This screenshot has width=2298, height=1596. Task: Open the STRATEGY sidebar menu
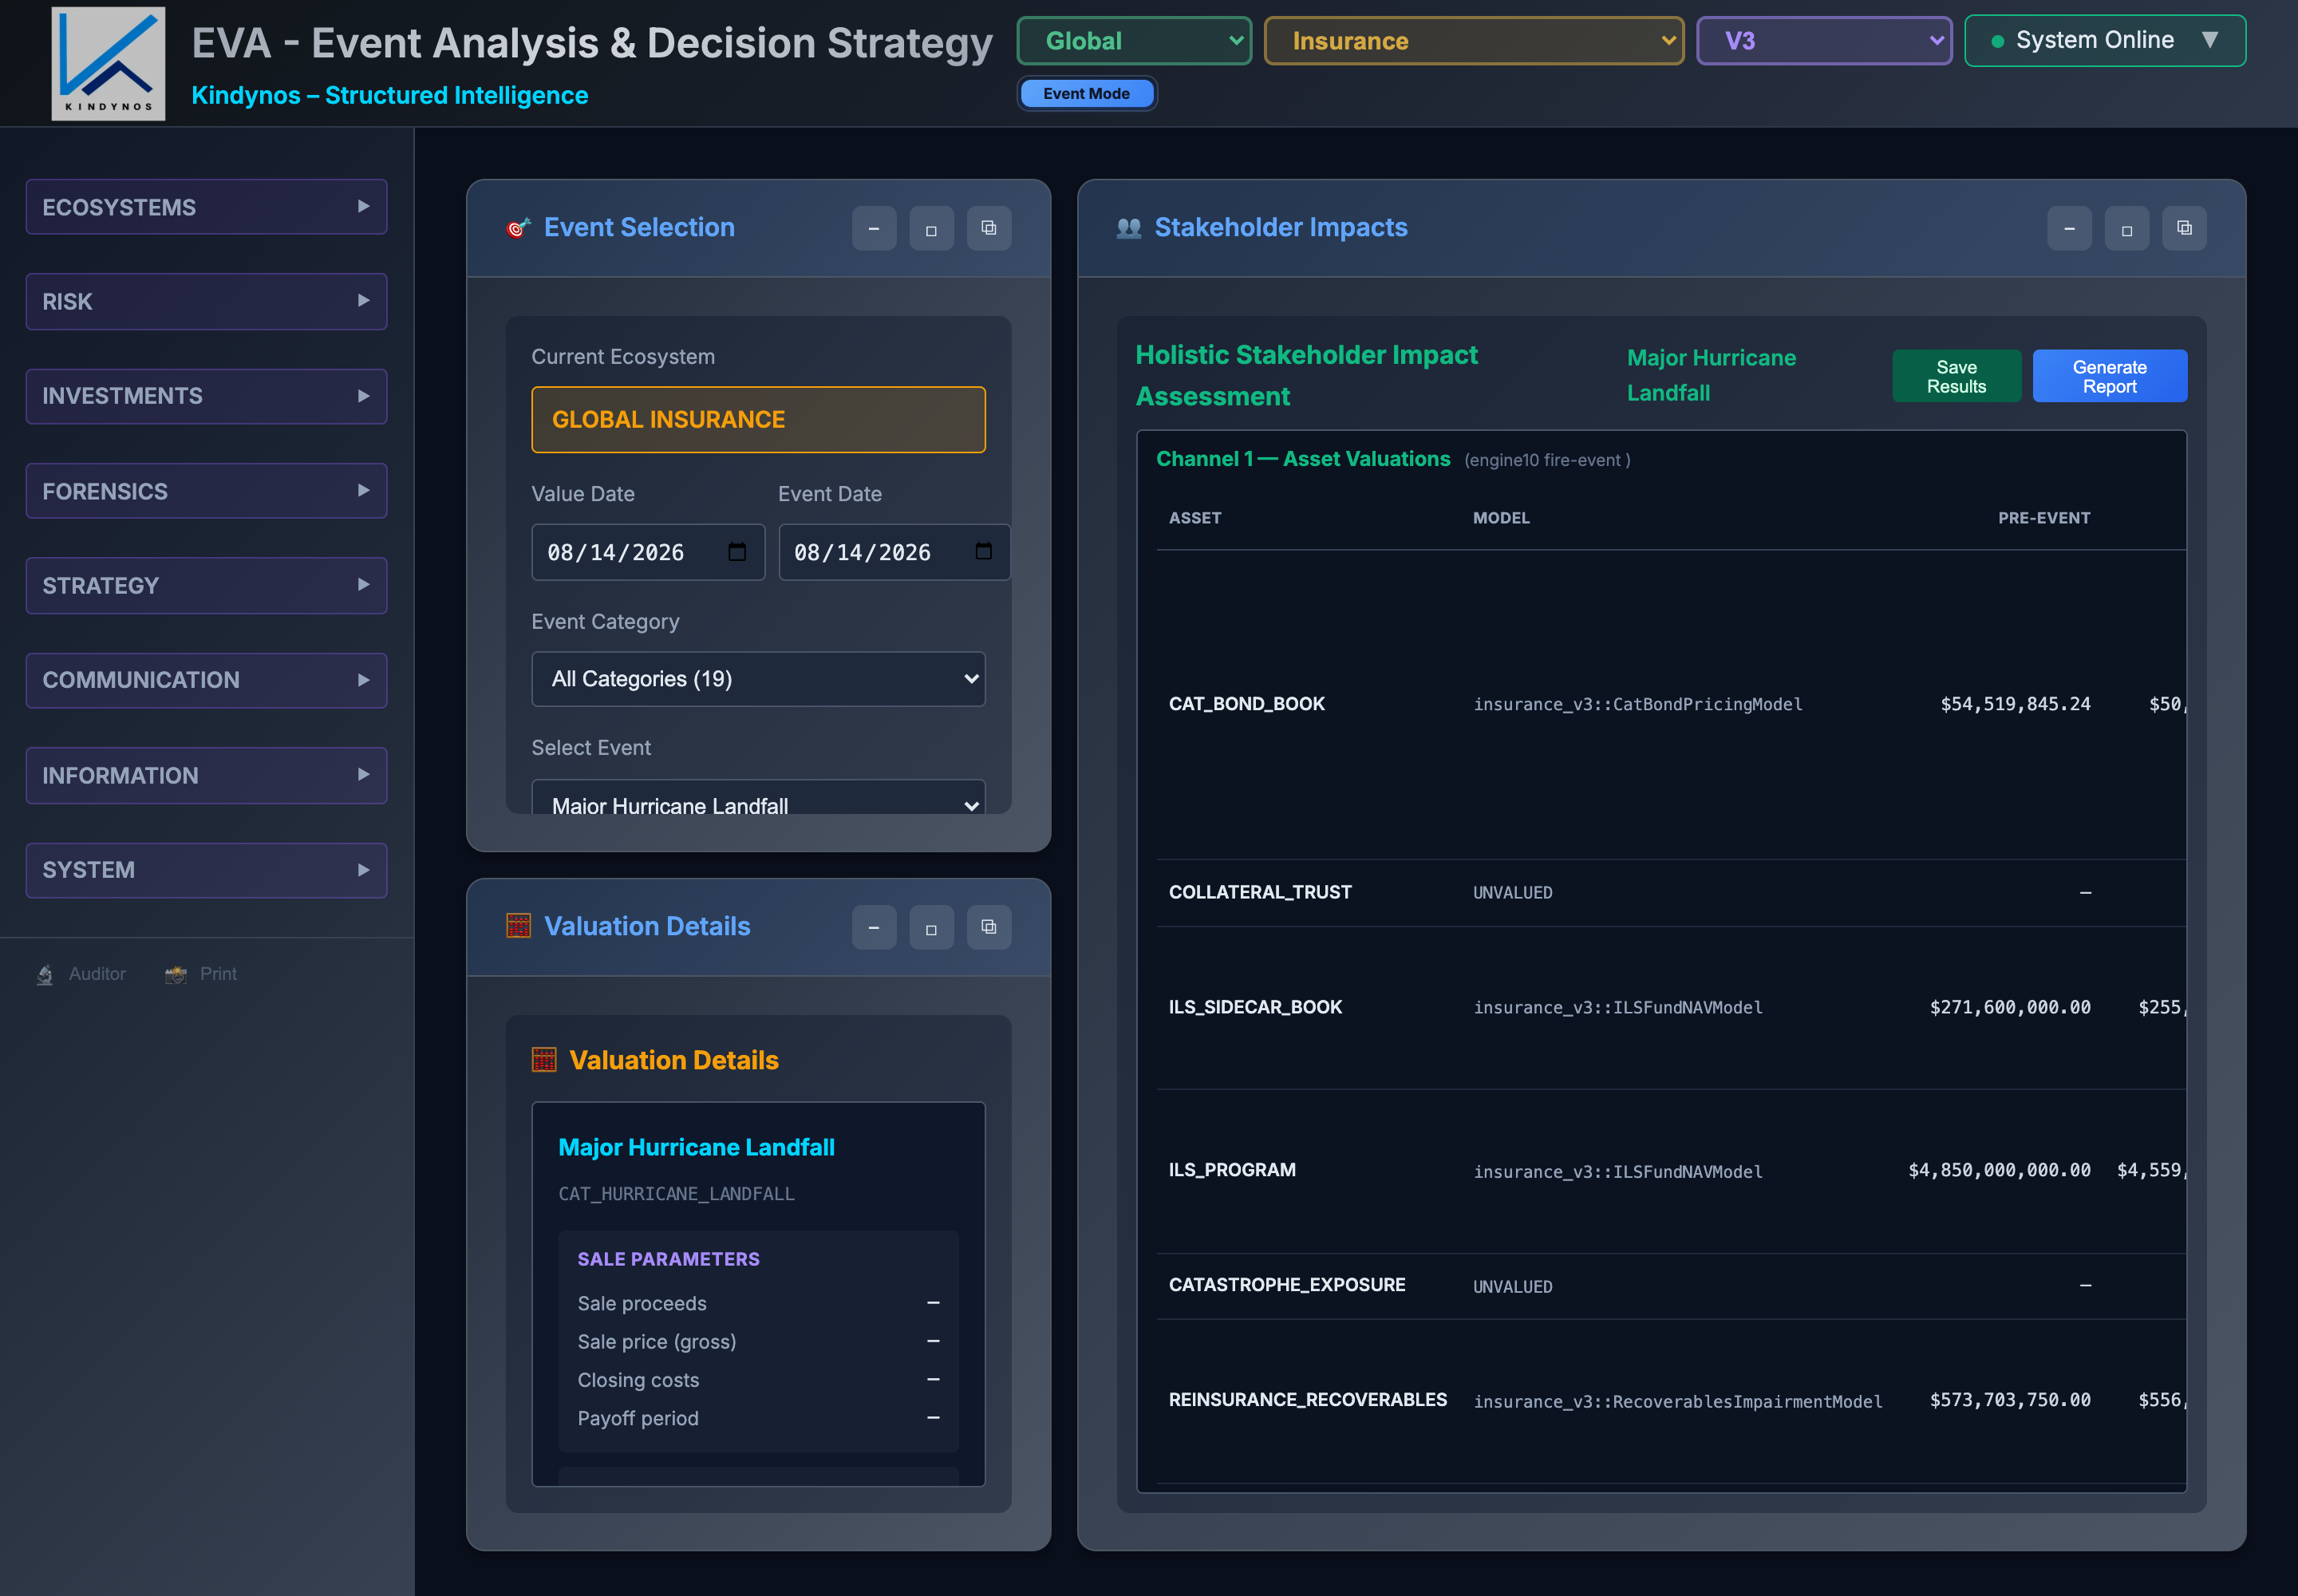click(x=206, y=585)
